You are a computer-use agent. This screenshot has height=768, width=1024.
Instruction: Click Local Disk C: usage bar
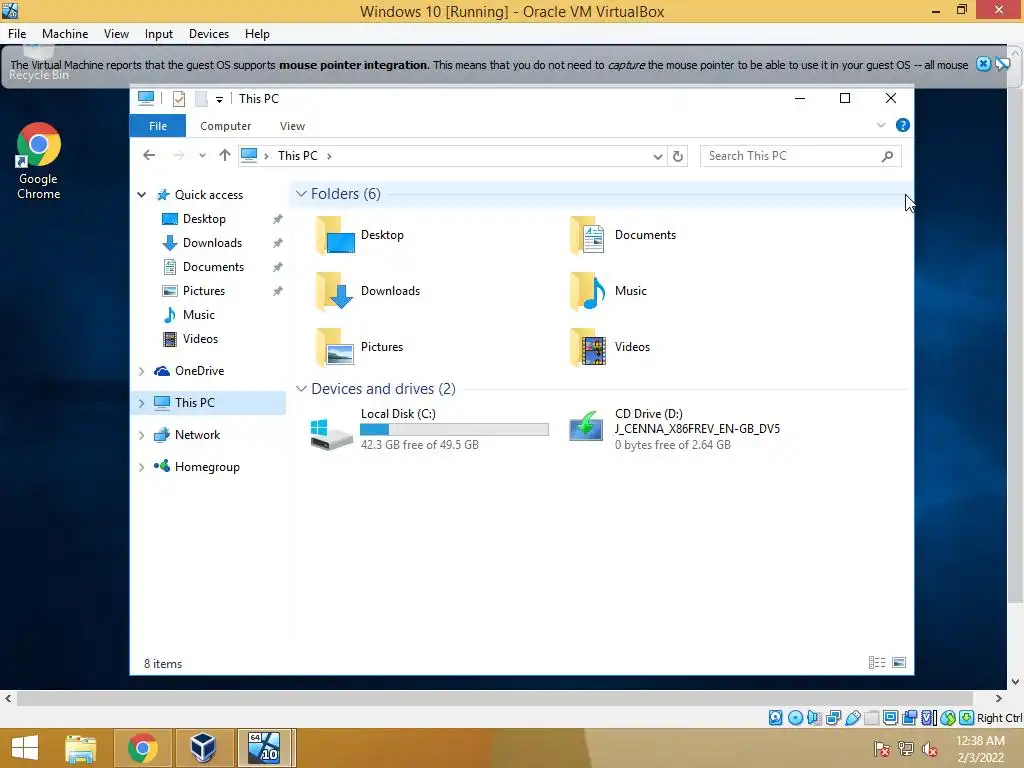pyautogui.click(x=455, y=429)
